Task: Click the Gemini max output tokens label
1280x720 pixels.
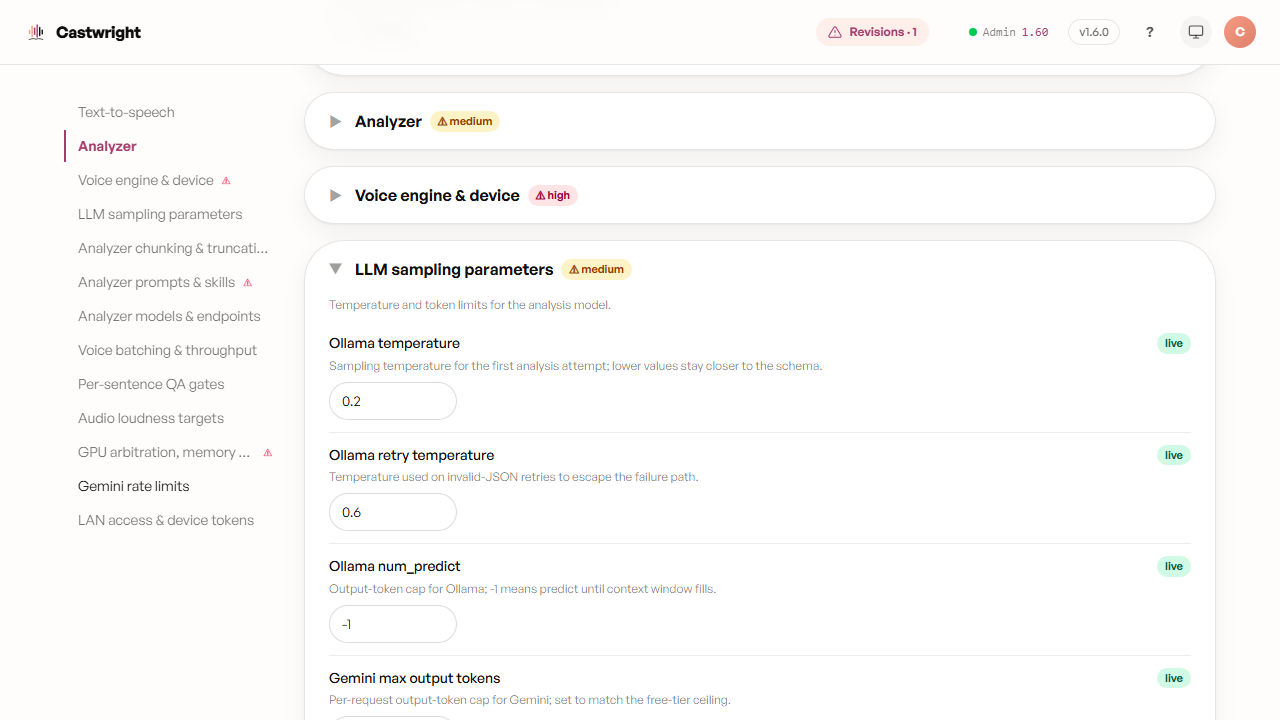Action: tap(414, 678)
